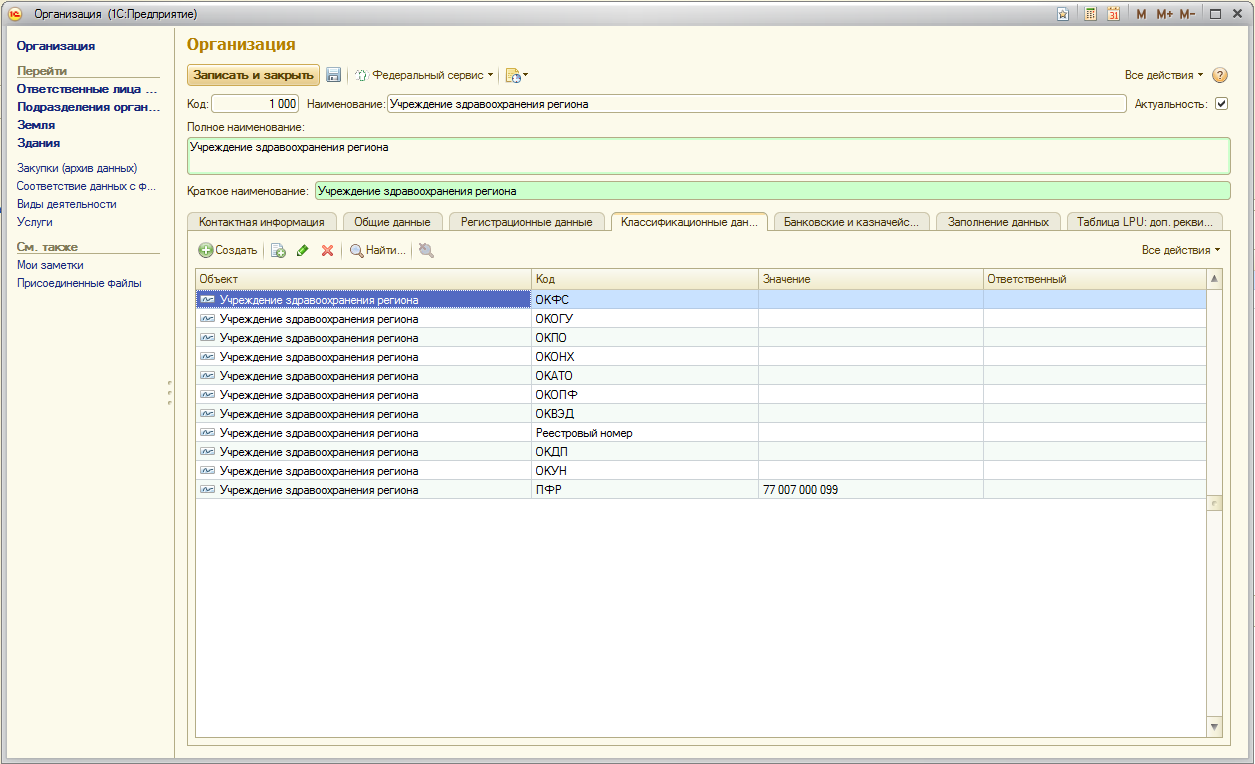
Task: Open the Регистрационные данные tab
Action: tap(526, 222)
